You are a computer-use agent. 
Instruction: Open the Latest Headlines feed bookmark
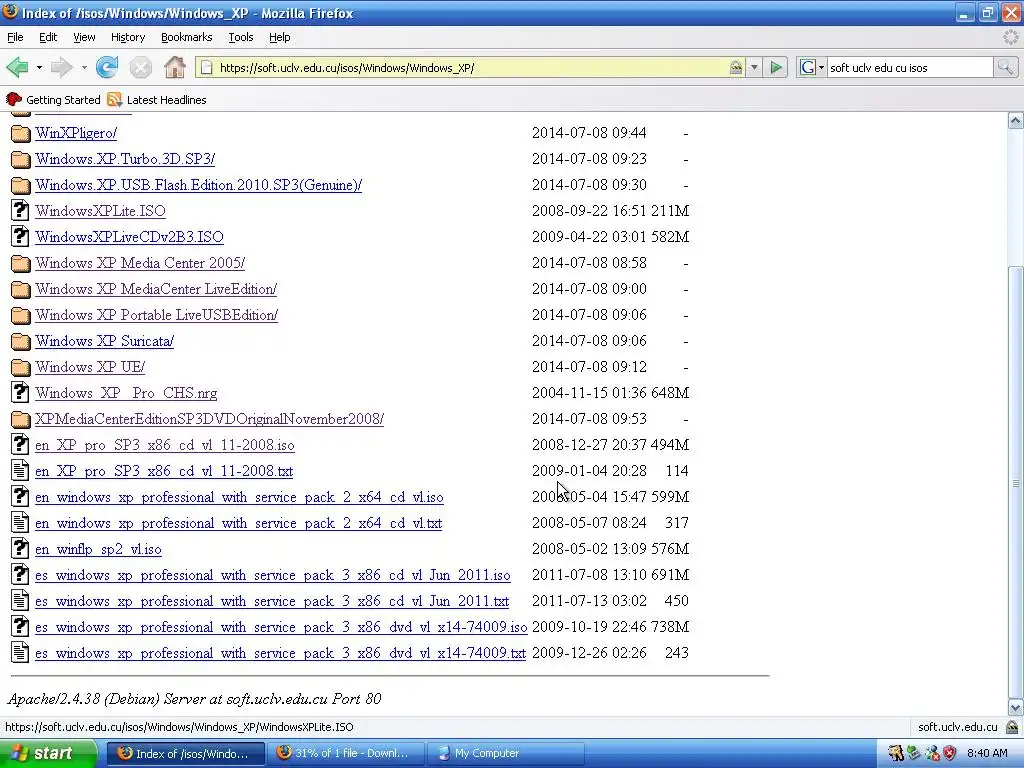(x=157, y=99)
